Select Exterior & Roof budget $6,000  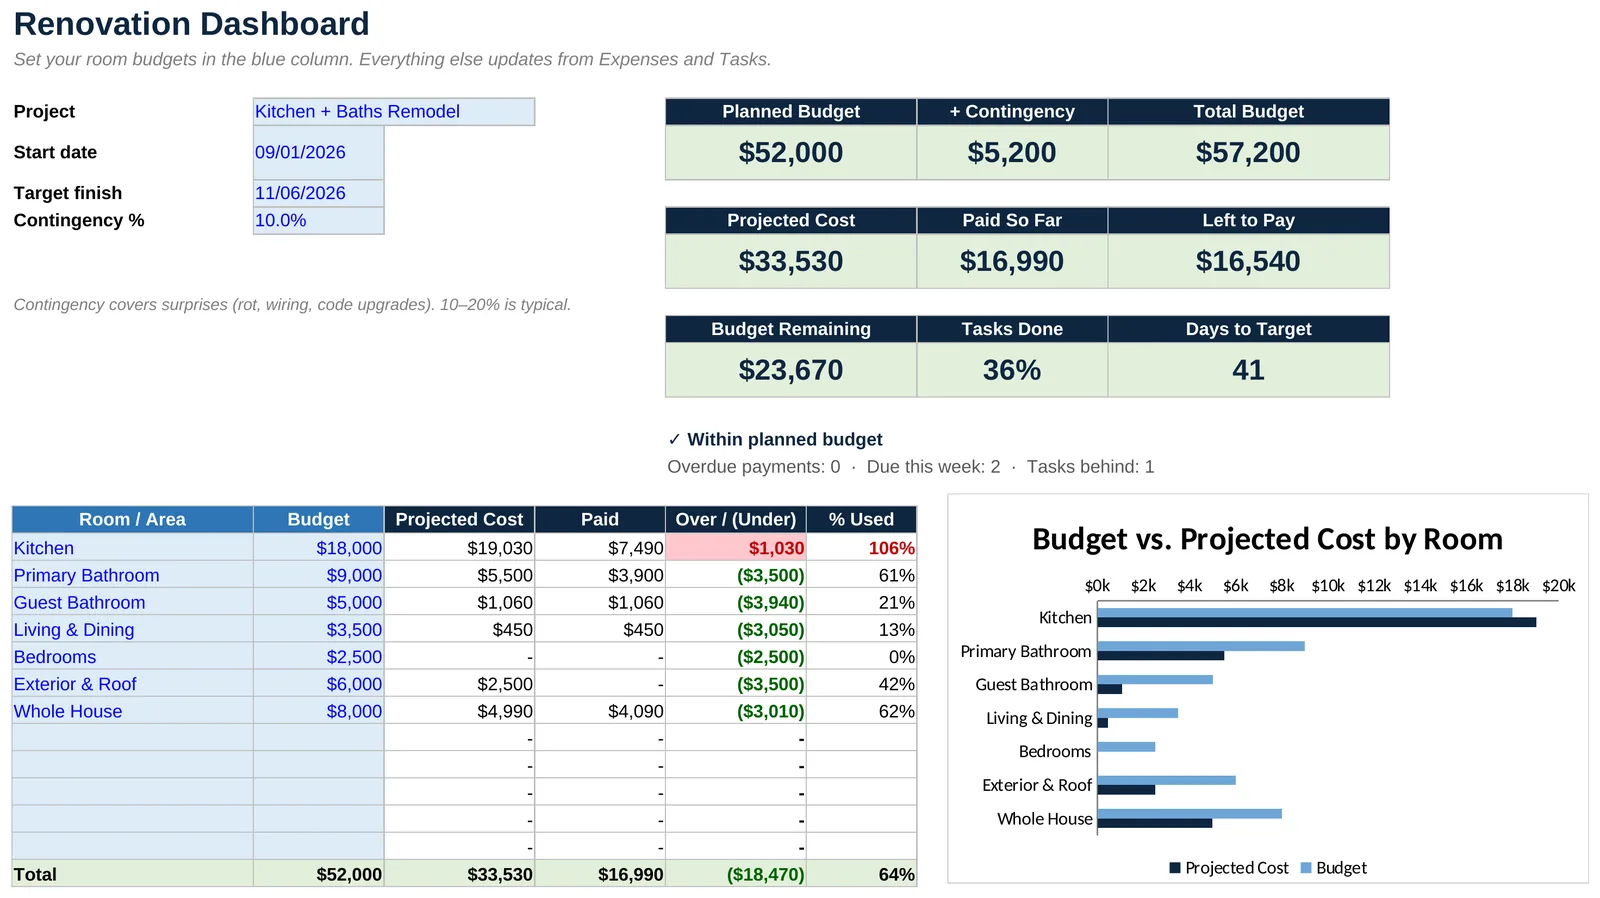319,684
